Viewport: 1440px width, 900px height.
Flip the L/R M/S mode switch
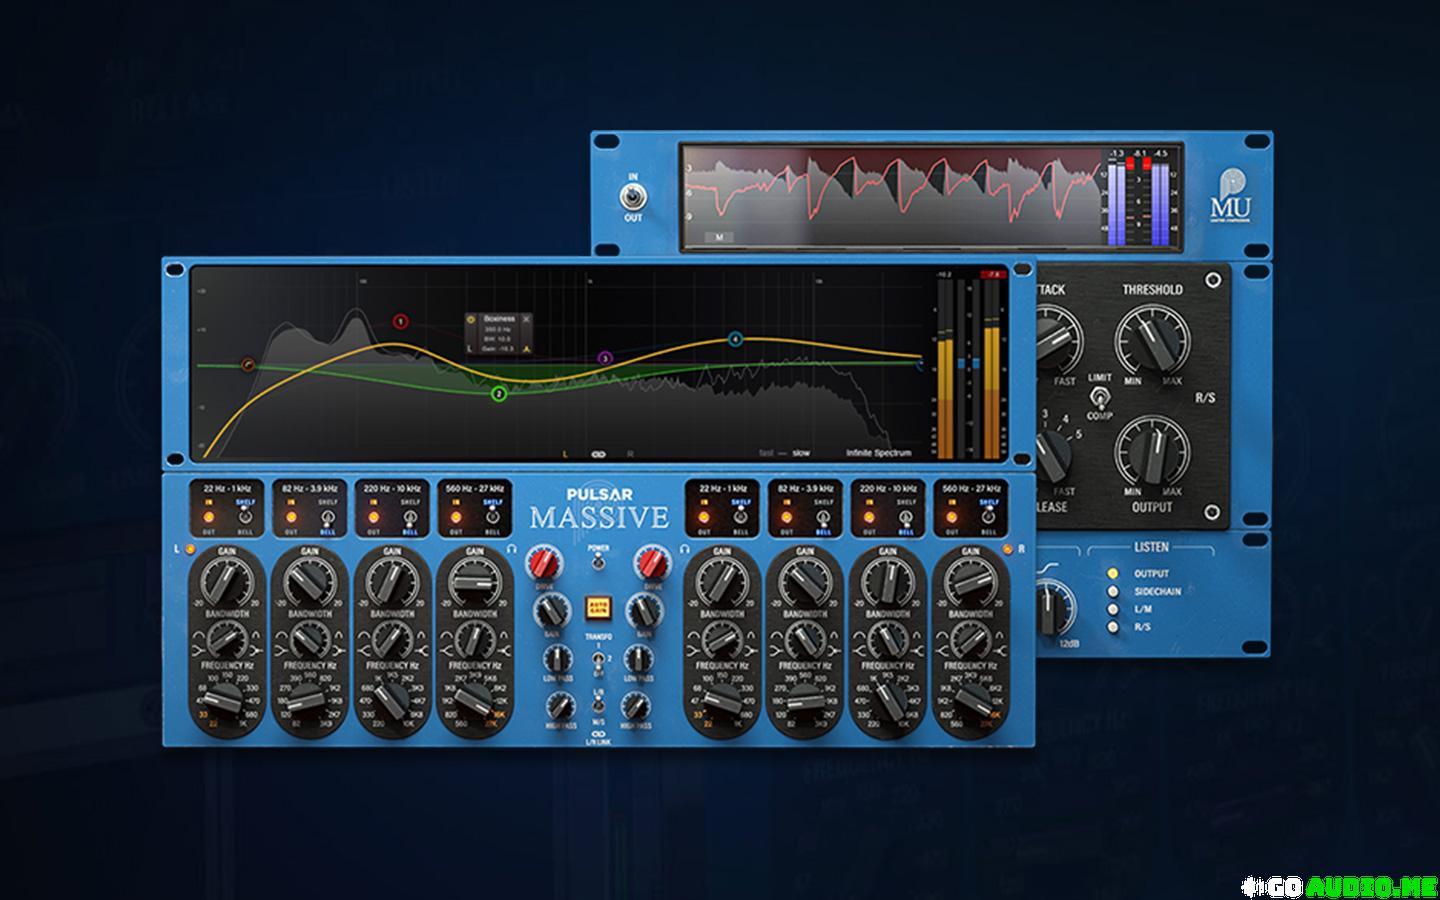click(x=598, y=707)
